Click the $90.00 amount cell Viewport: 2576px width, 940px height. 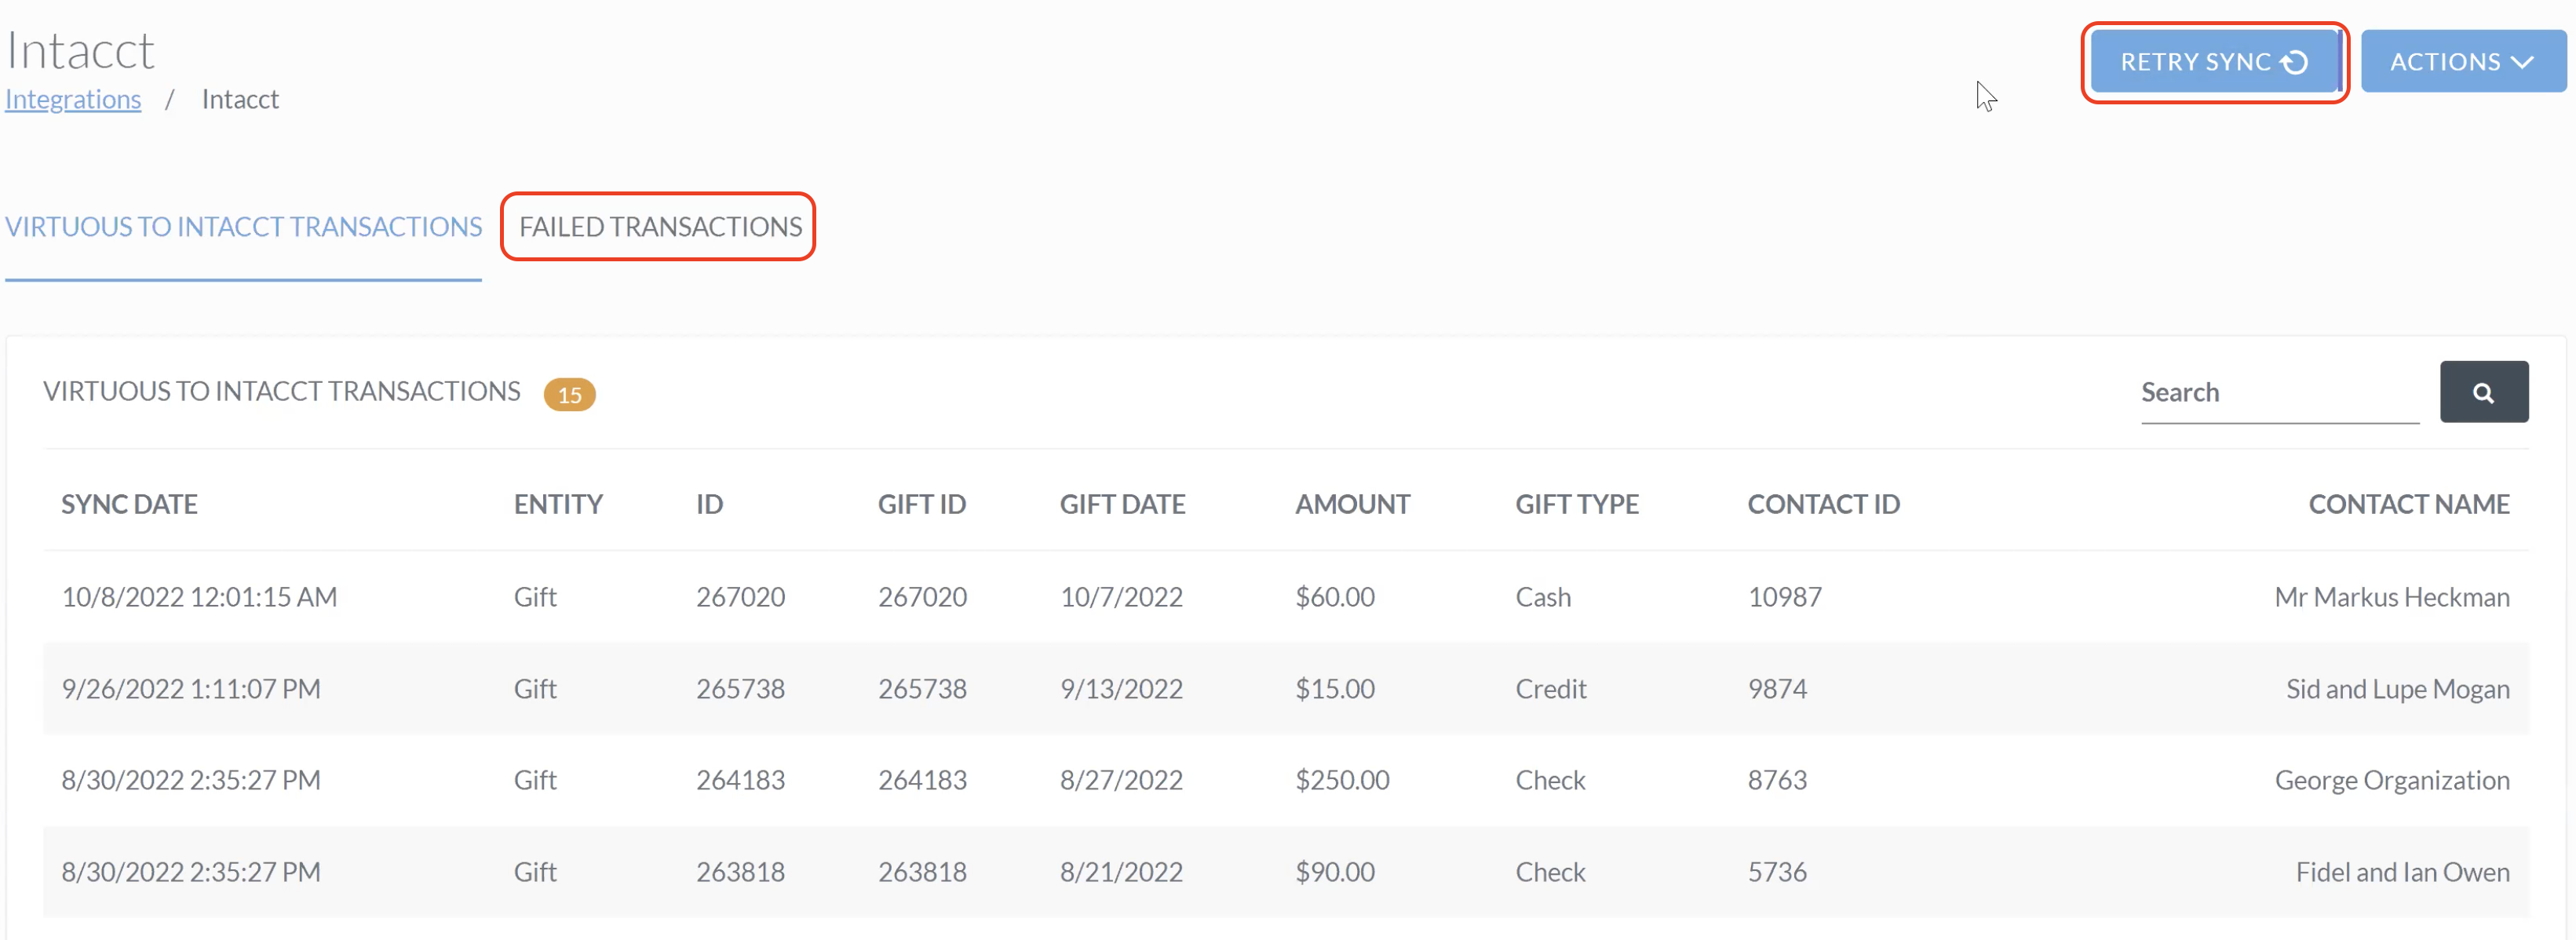[1334, 872]
